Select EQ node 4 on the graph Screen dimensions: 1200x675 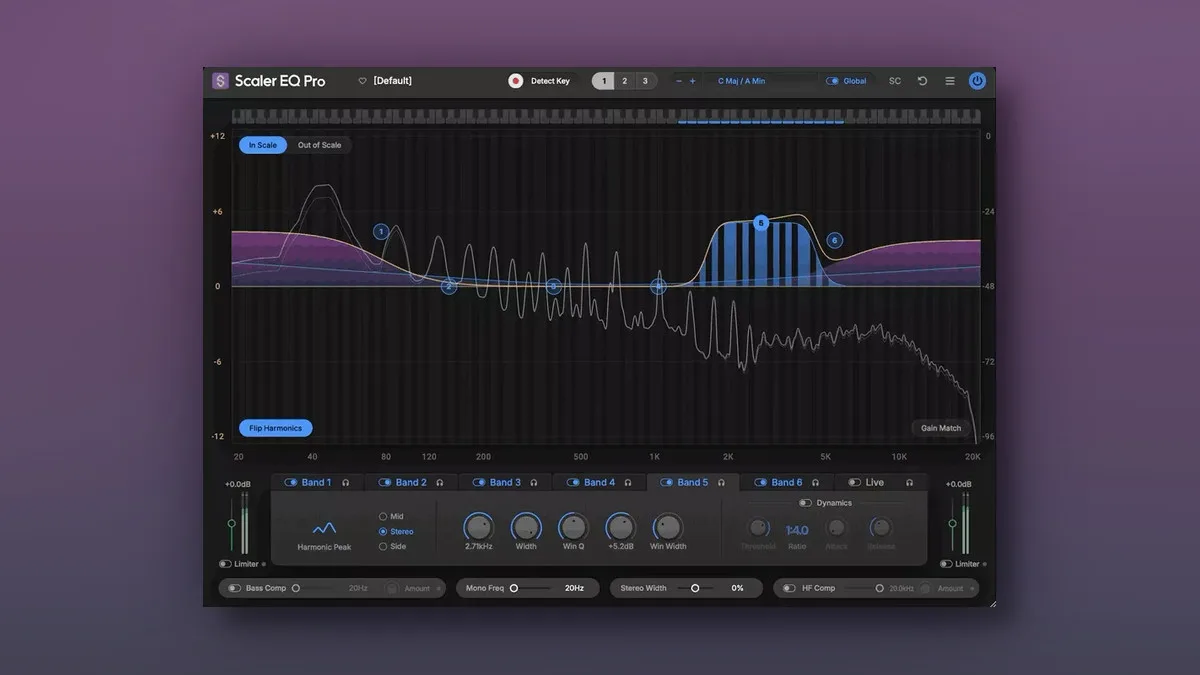[x=658, y=287]
